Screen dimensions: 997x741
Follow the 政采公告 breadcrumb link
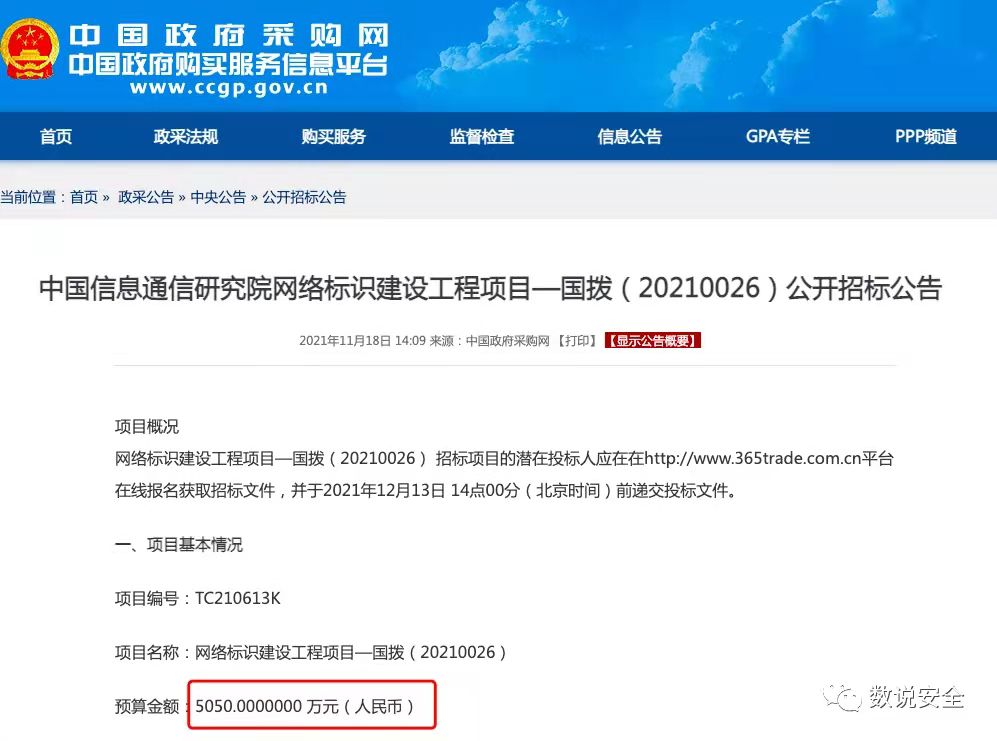pyautogui.click(x=146, y=197)
